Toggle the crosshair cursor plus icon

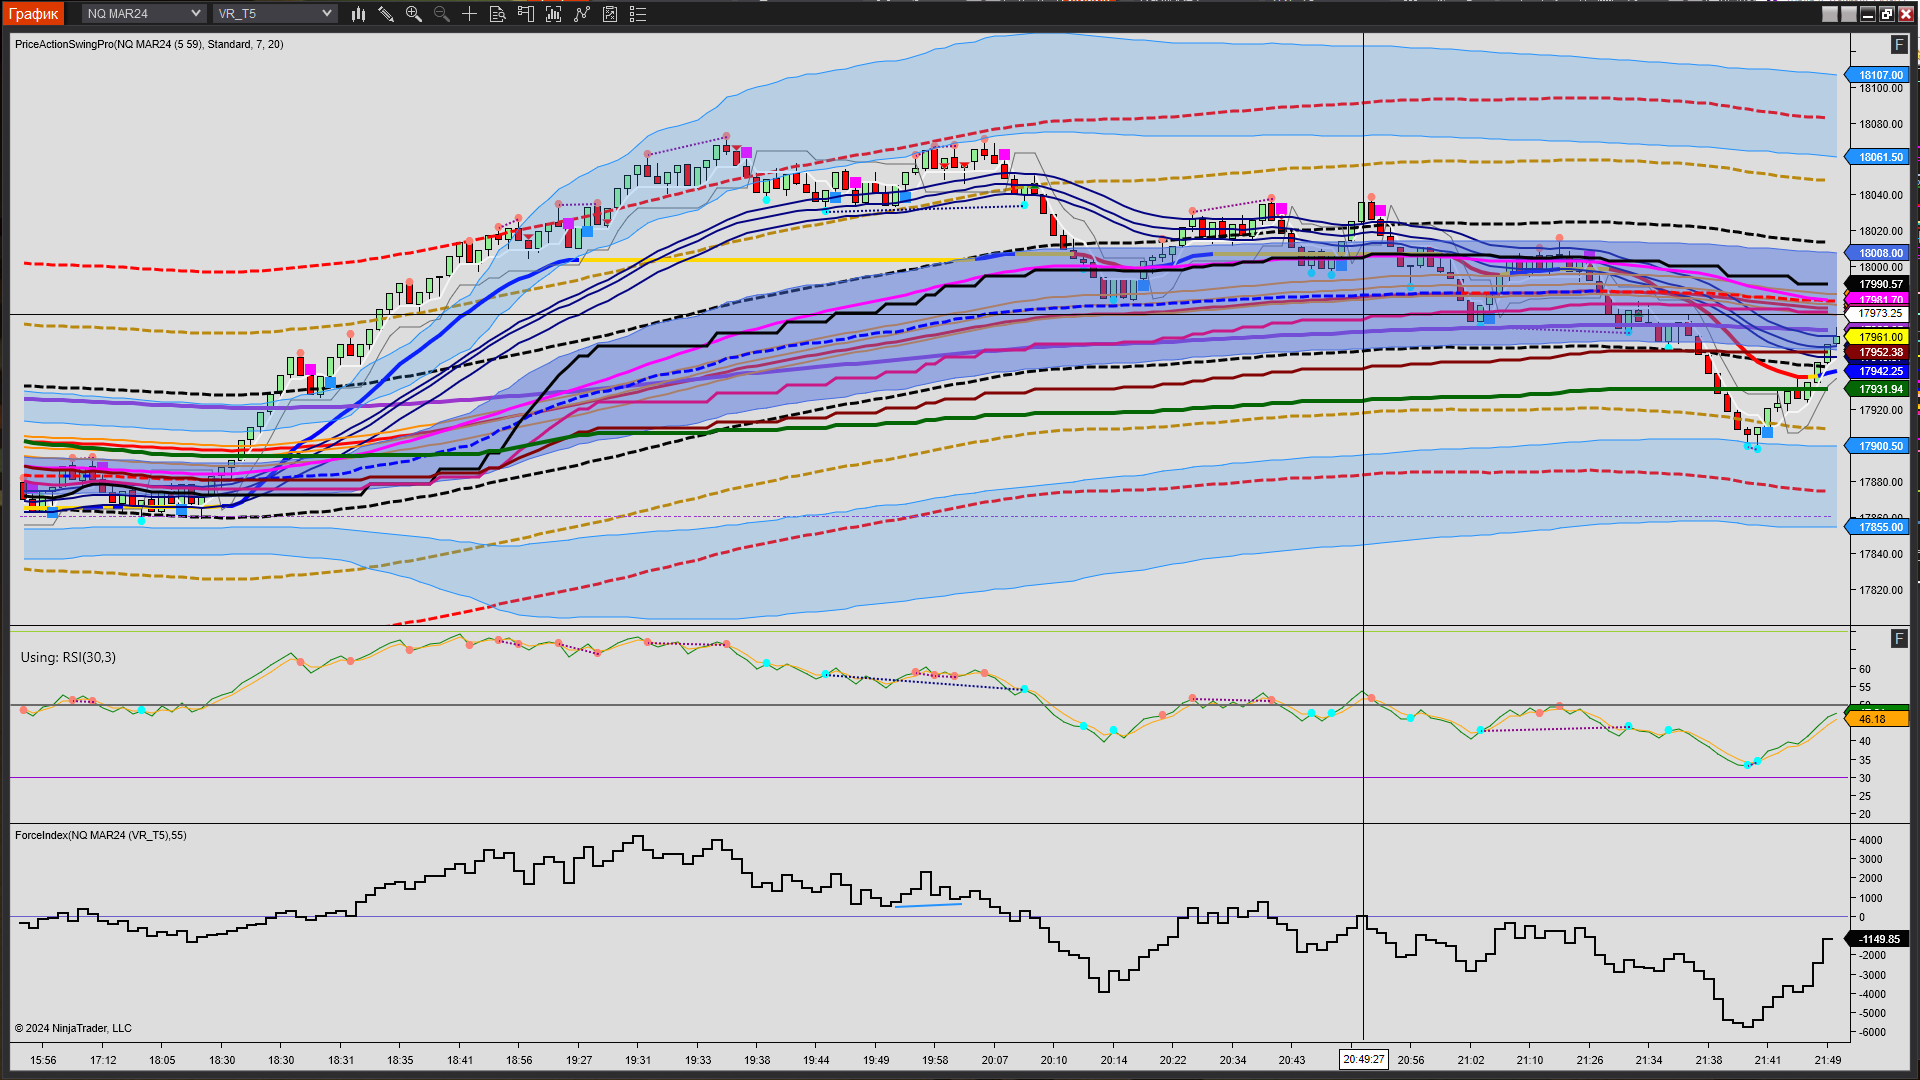[469, 14]
